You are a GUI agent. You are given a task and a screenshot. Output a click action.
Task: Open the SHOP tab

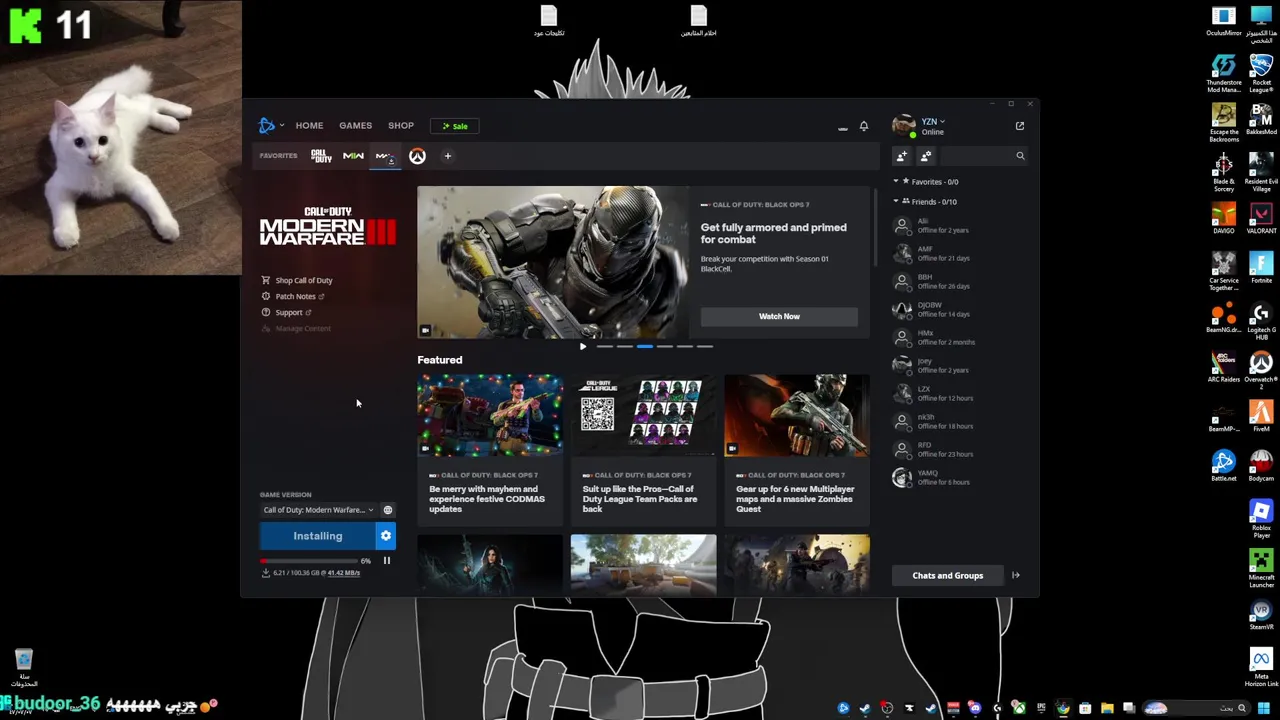[x=401, y=126]
